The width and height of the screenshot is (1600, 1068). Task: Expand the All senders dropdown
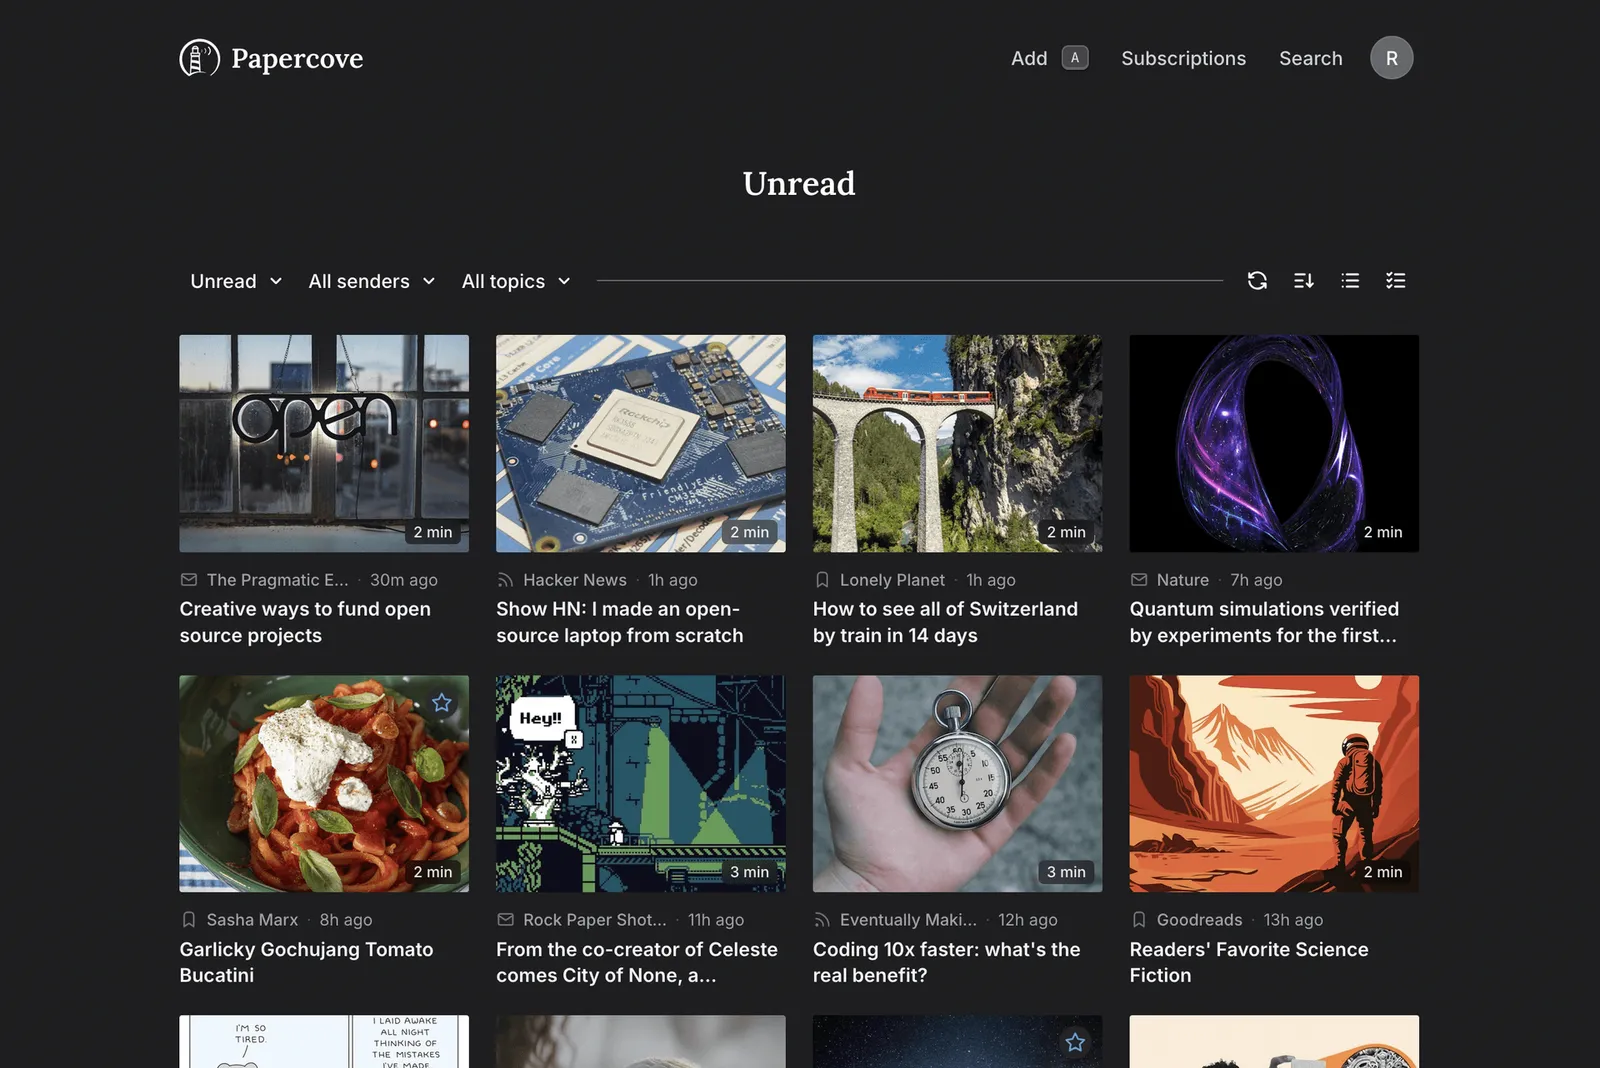point(372,281)
